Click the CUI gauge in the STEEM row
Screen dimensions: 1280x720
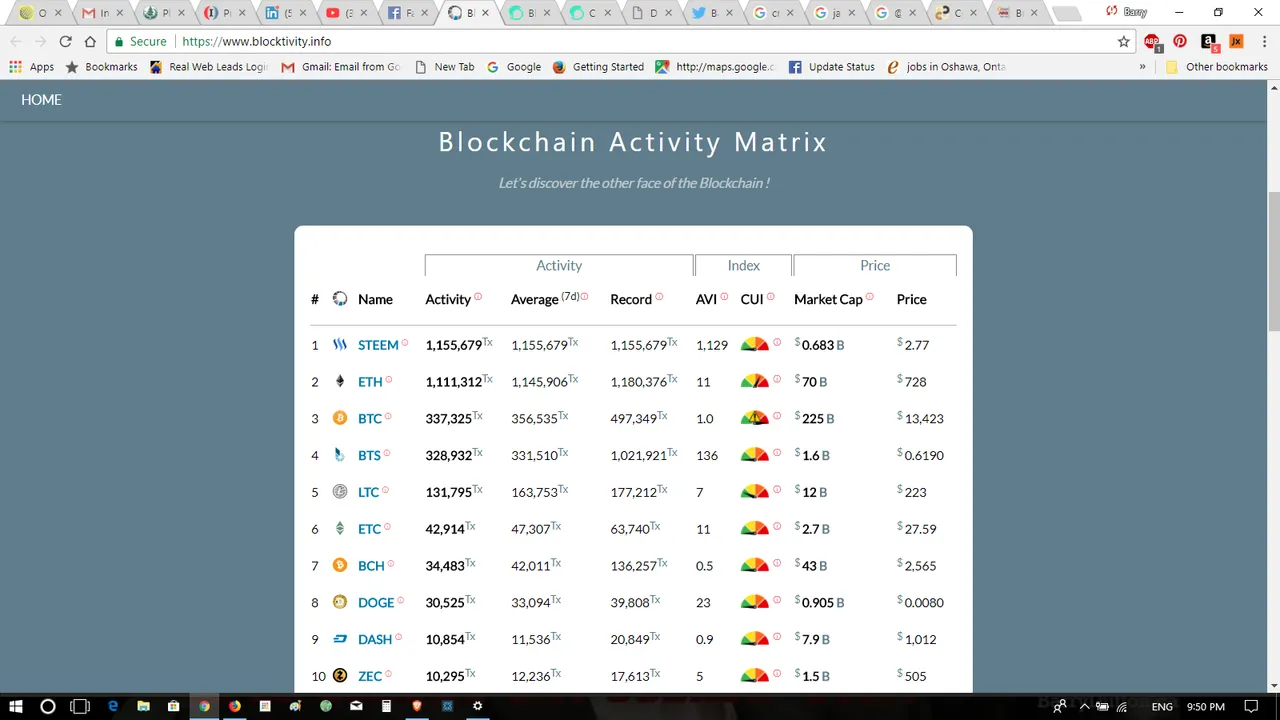pyautogui.click(x=755, y=344)
